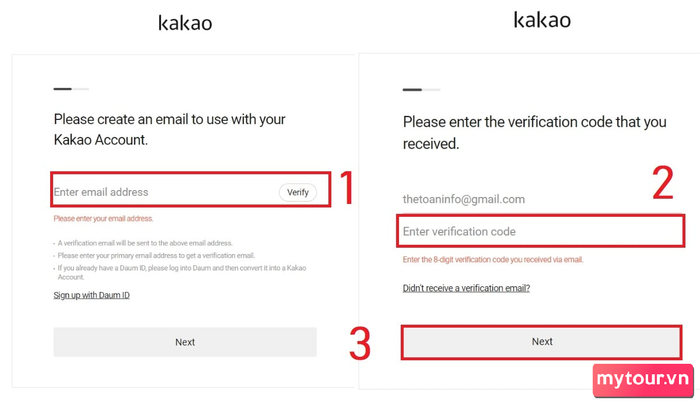Screen dimensions: 700x405
Task: Click the red annotation number 2
Action: (x=662, y=183)
